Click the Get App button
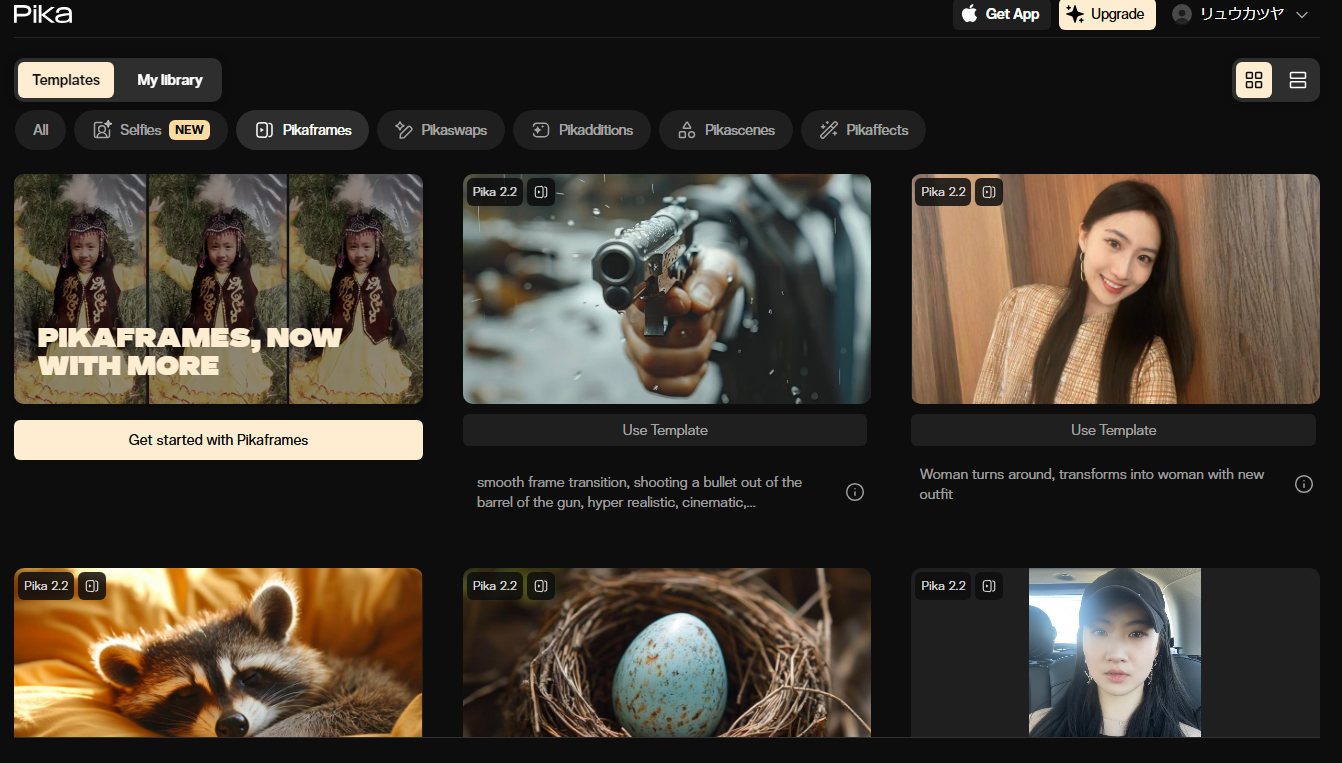Screen dimensions: 1342x763 pos(1001,14)
